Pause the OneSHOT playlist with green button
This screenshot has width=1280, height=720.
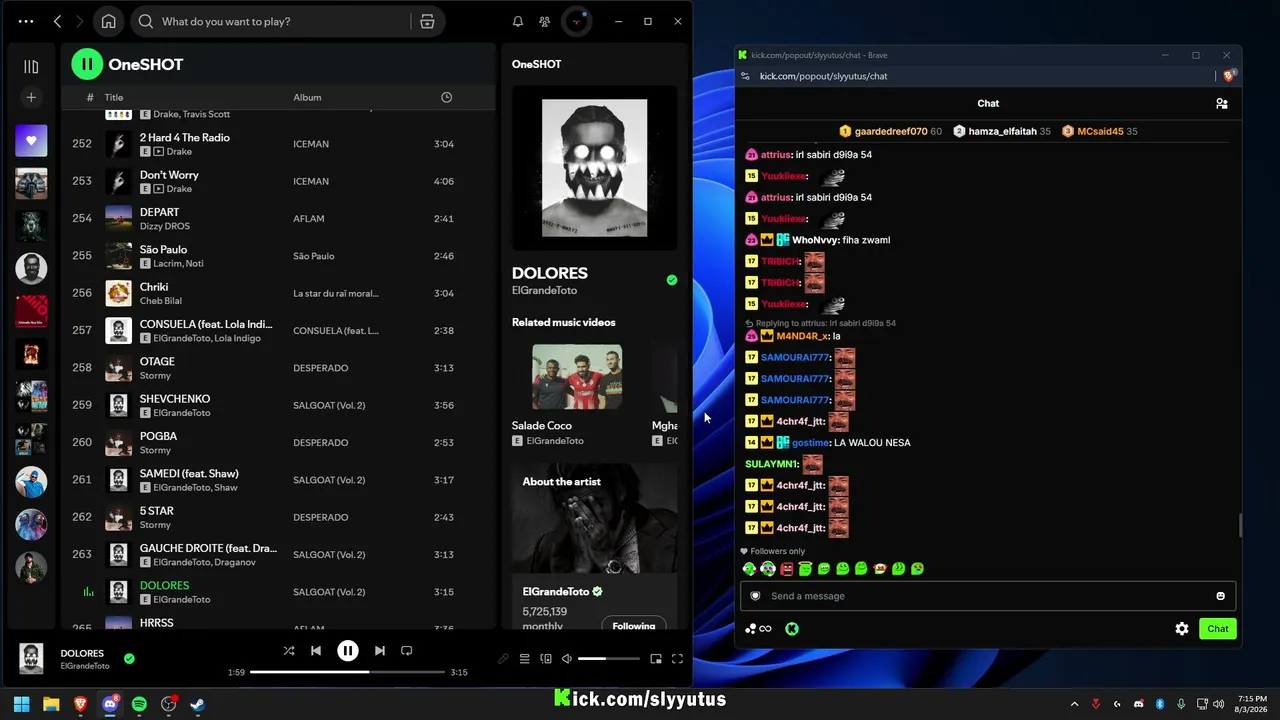pyautogui.click(x=87, y=64)
